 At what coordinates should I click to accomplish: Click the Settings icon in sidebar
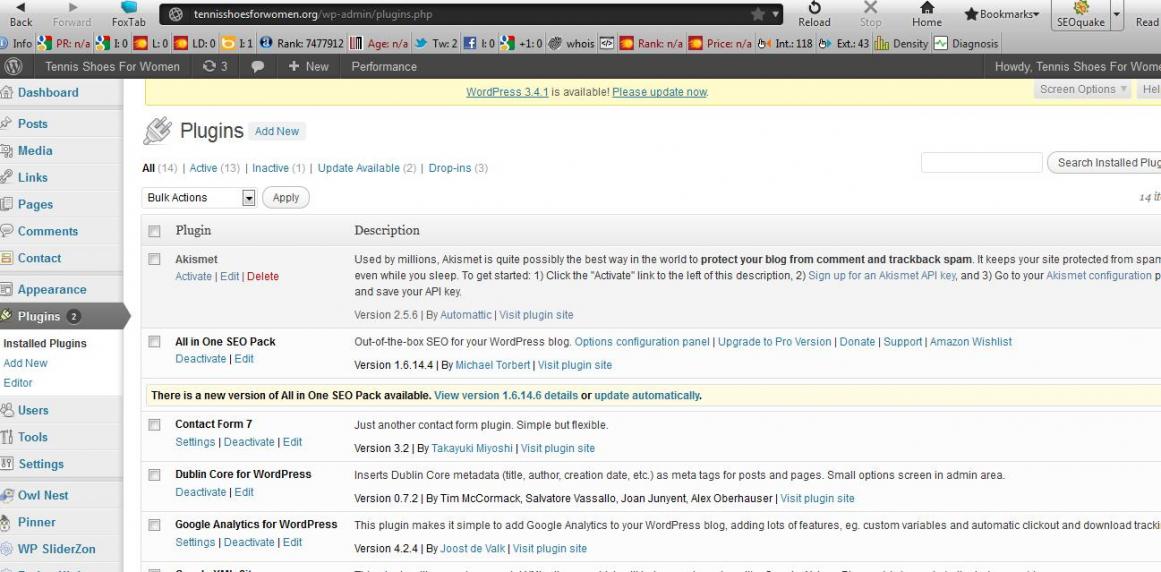tap(7, 464)
